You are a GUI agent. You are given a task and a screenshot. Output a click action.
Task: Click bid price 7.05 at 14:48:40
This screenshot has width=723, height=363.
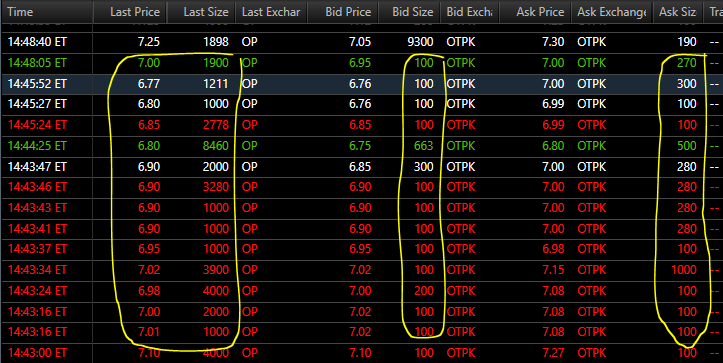[360, 42]
